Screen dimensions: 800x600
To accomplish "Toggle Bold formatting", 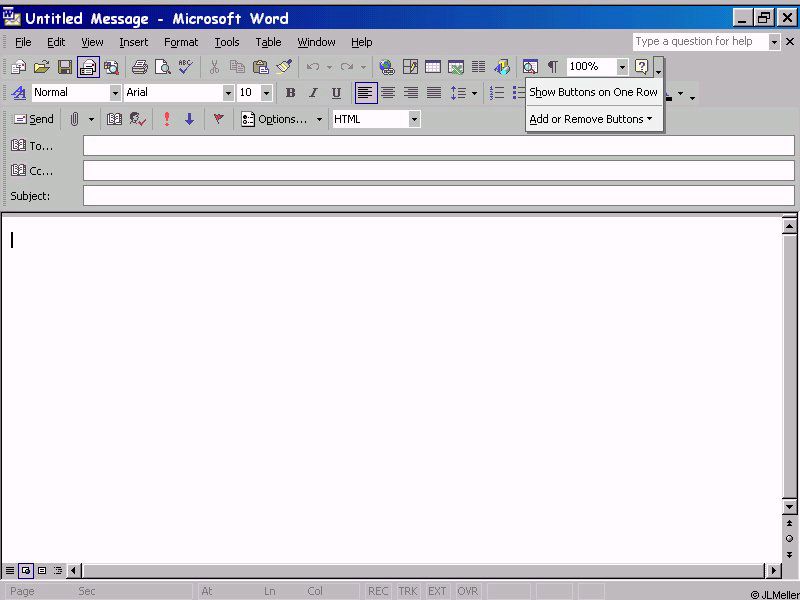I will pos(290,93).
